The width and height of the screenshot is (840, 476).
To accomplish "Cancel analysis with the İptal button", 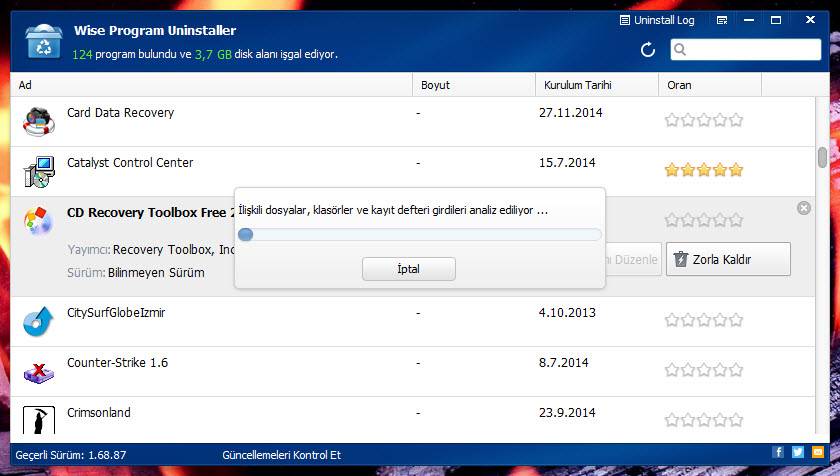I will pos(409,269).
